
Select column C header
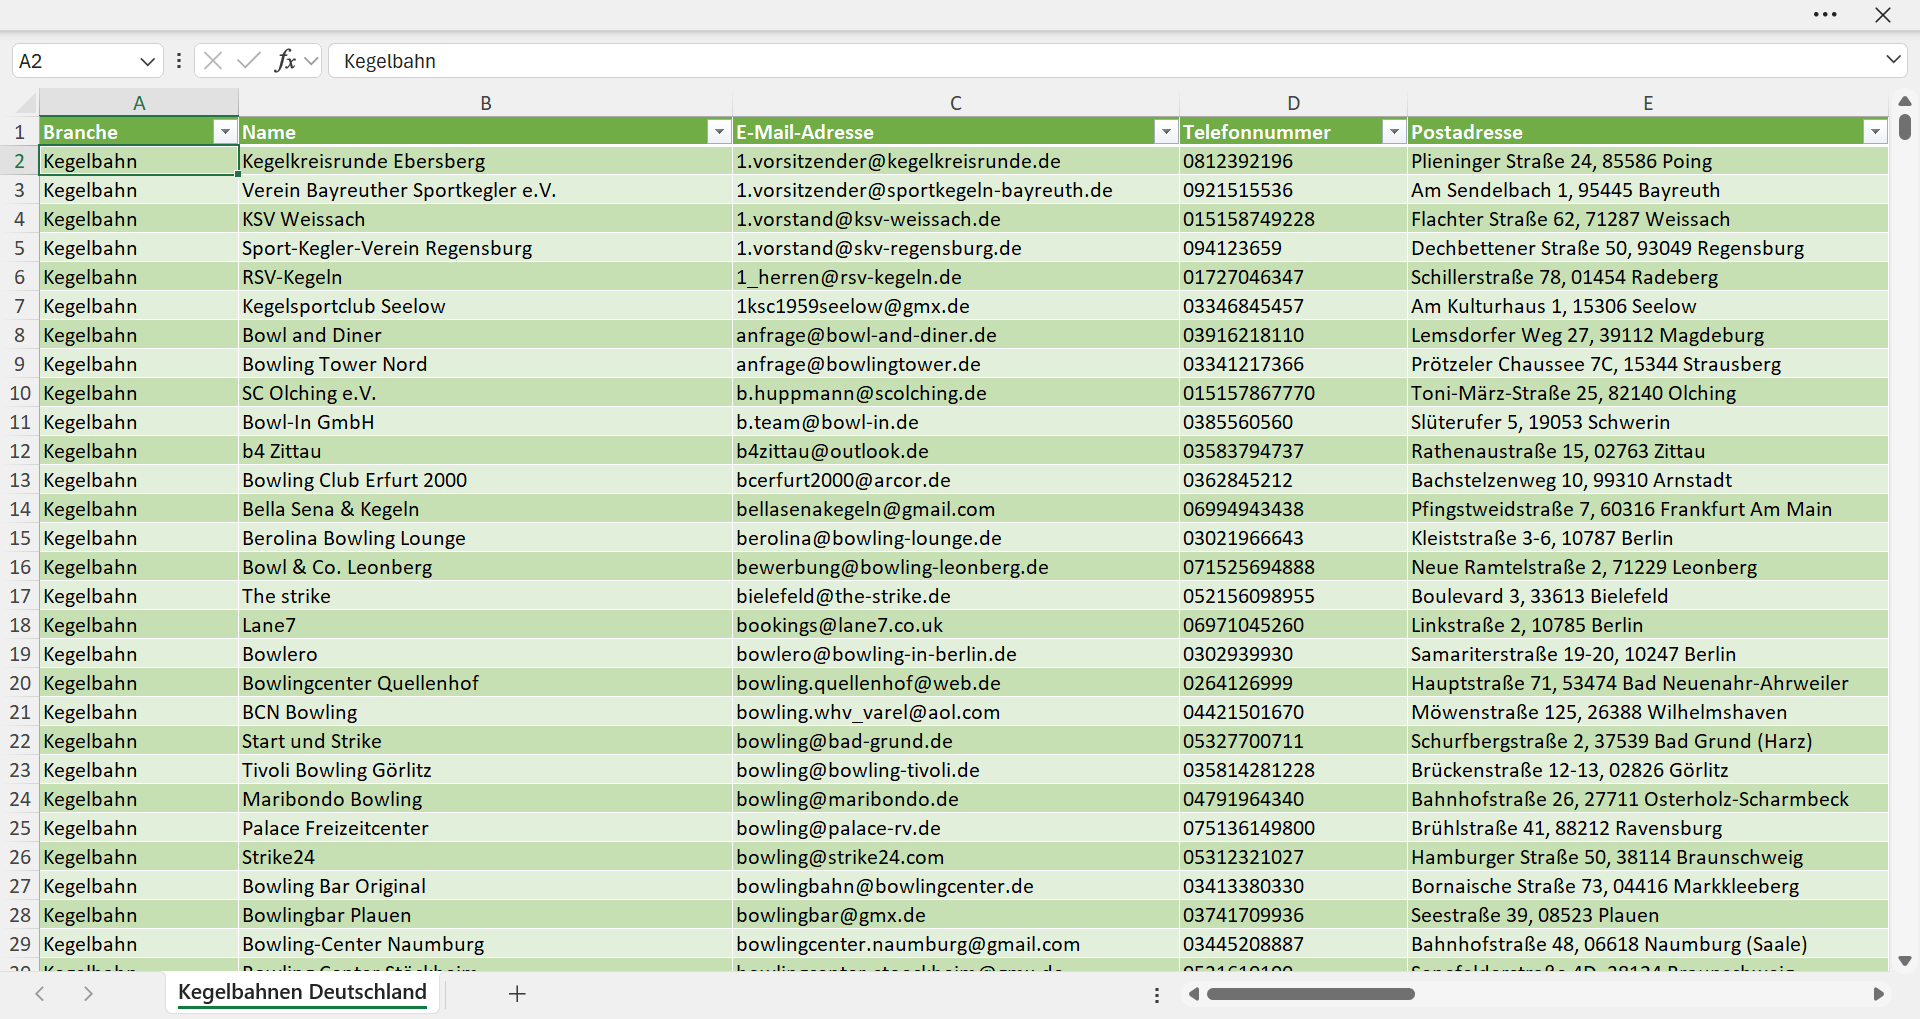956,103
